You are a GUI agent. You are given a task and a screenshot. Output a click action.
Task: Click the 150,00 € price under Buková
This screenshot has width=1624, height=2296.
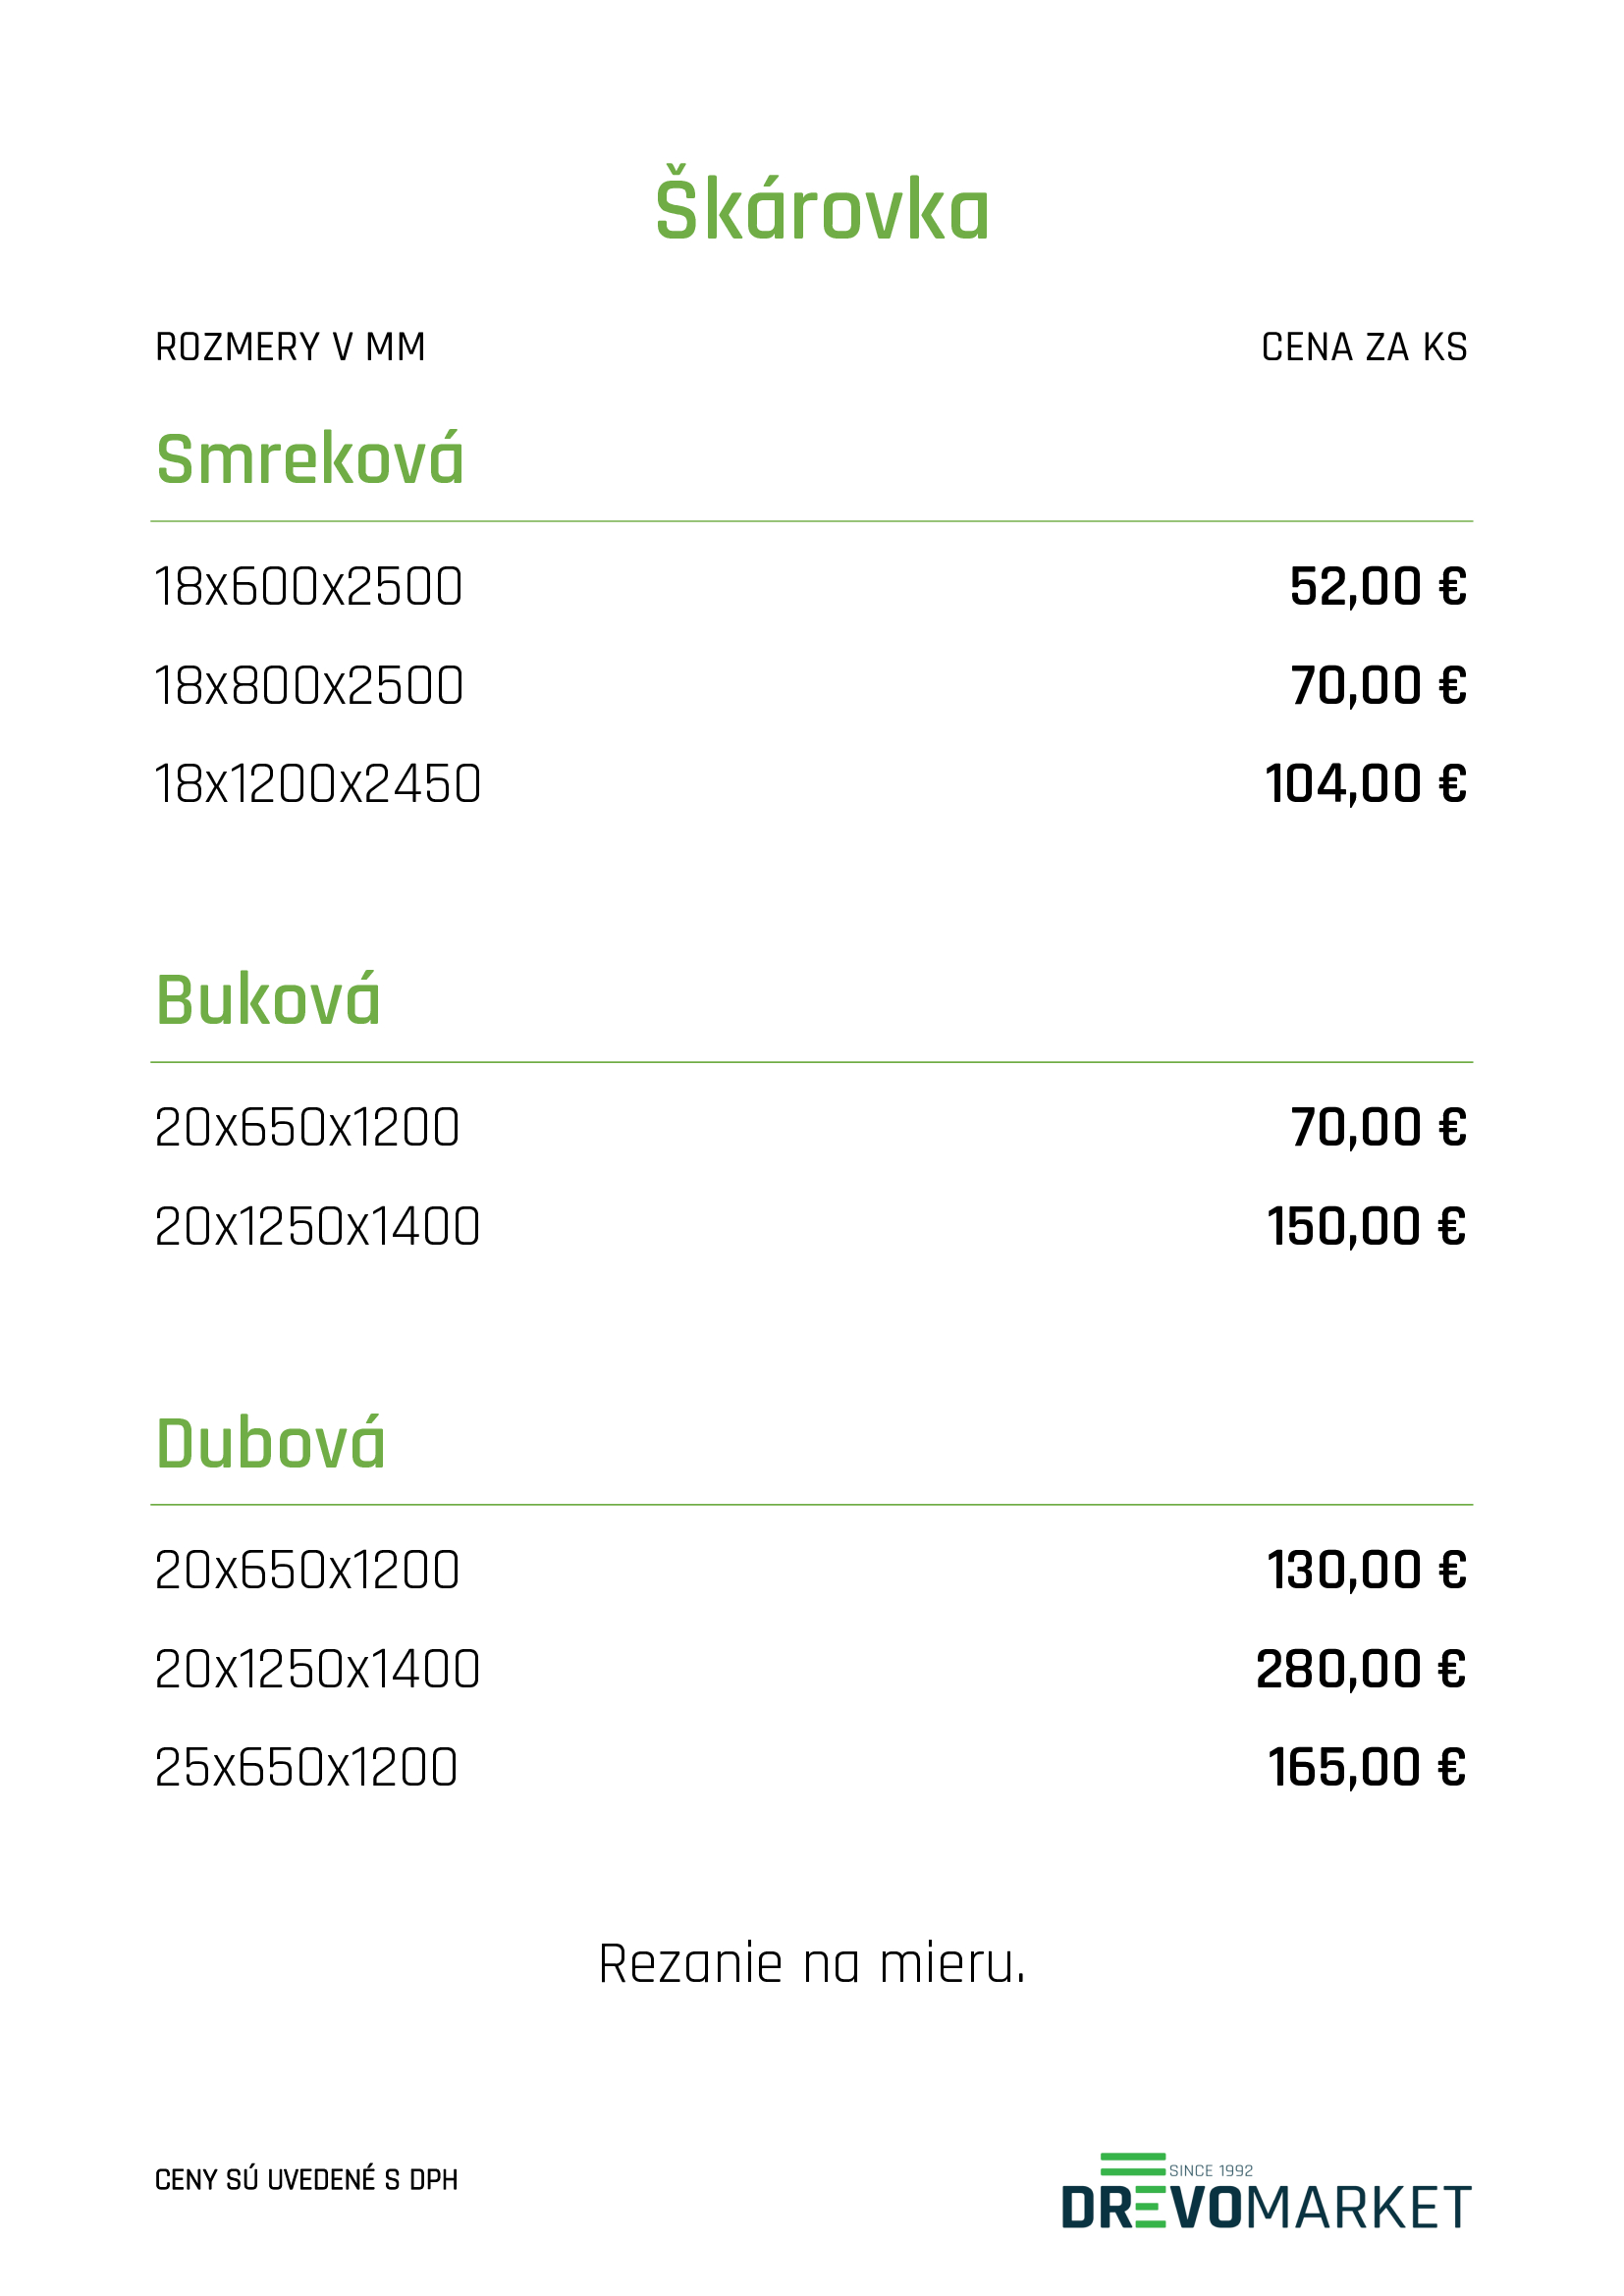tap(1367, 1227)
